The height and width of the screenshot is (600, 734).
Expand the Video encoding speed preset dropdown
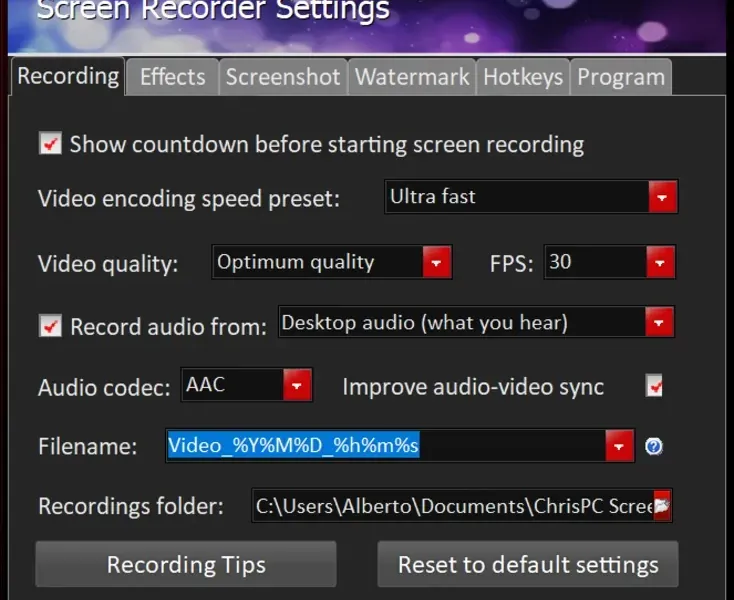point(662,197)
